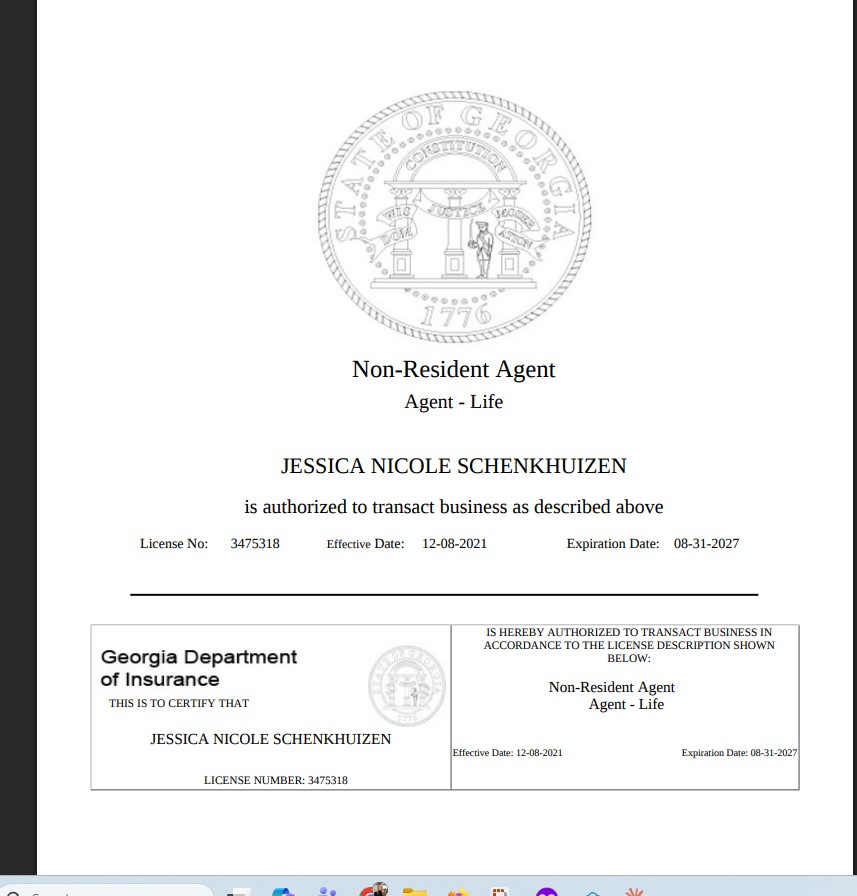Open File Explorer folder icon in taskbar
The image size is (857, 896).
(415, 891)
